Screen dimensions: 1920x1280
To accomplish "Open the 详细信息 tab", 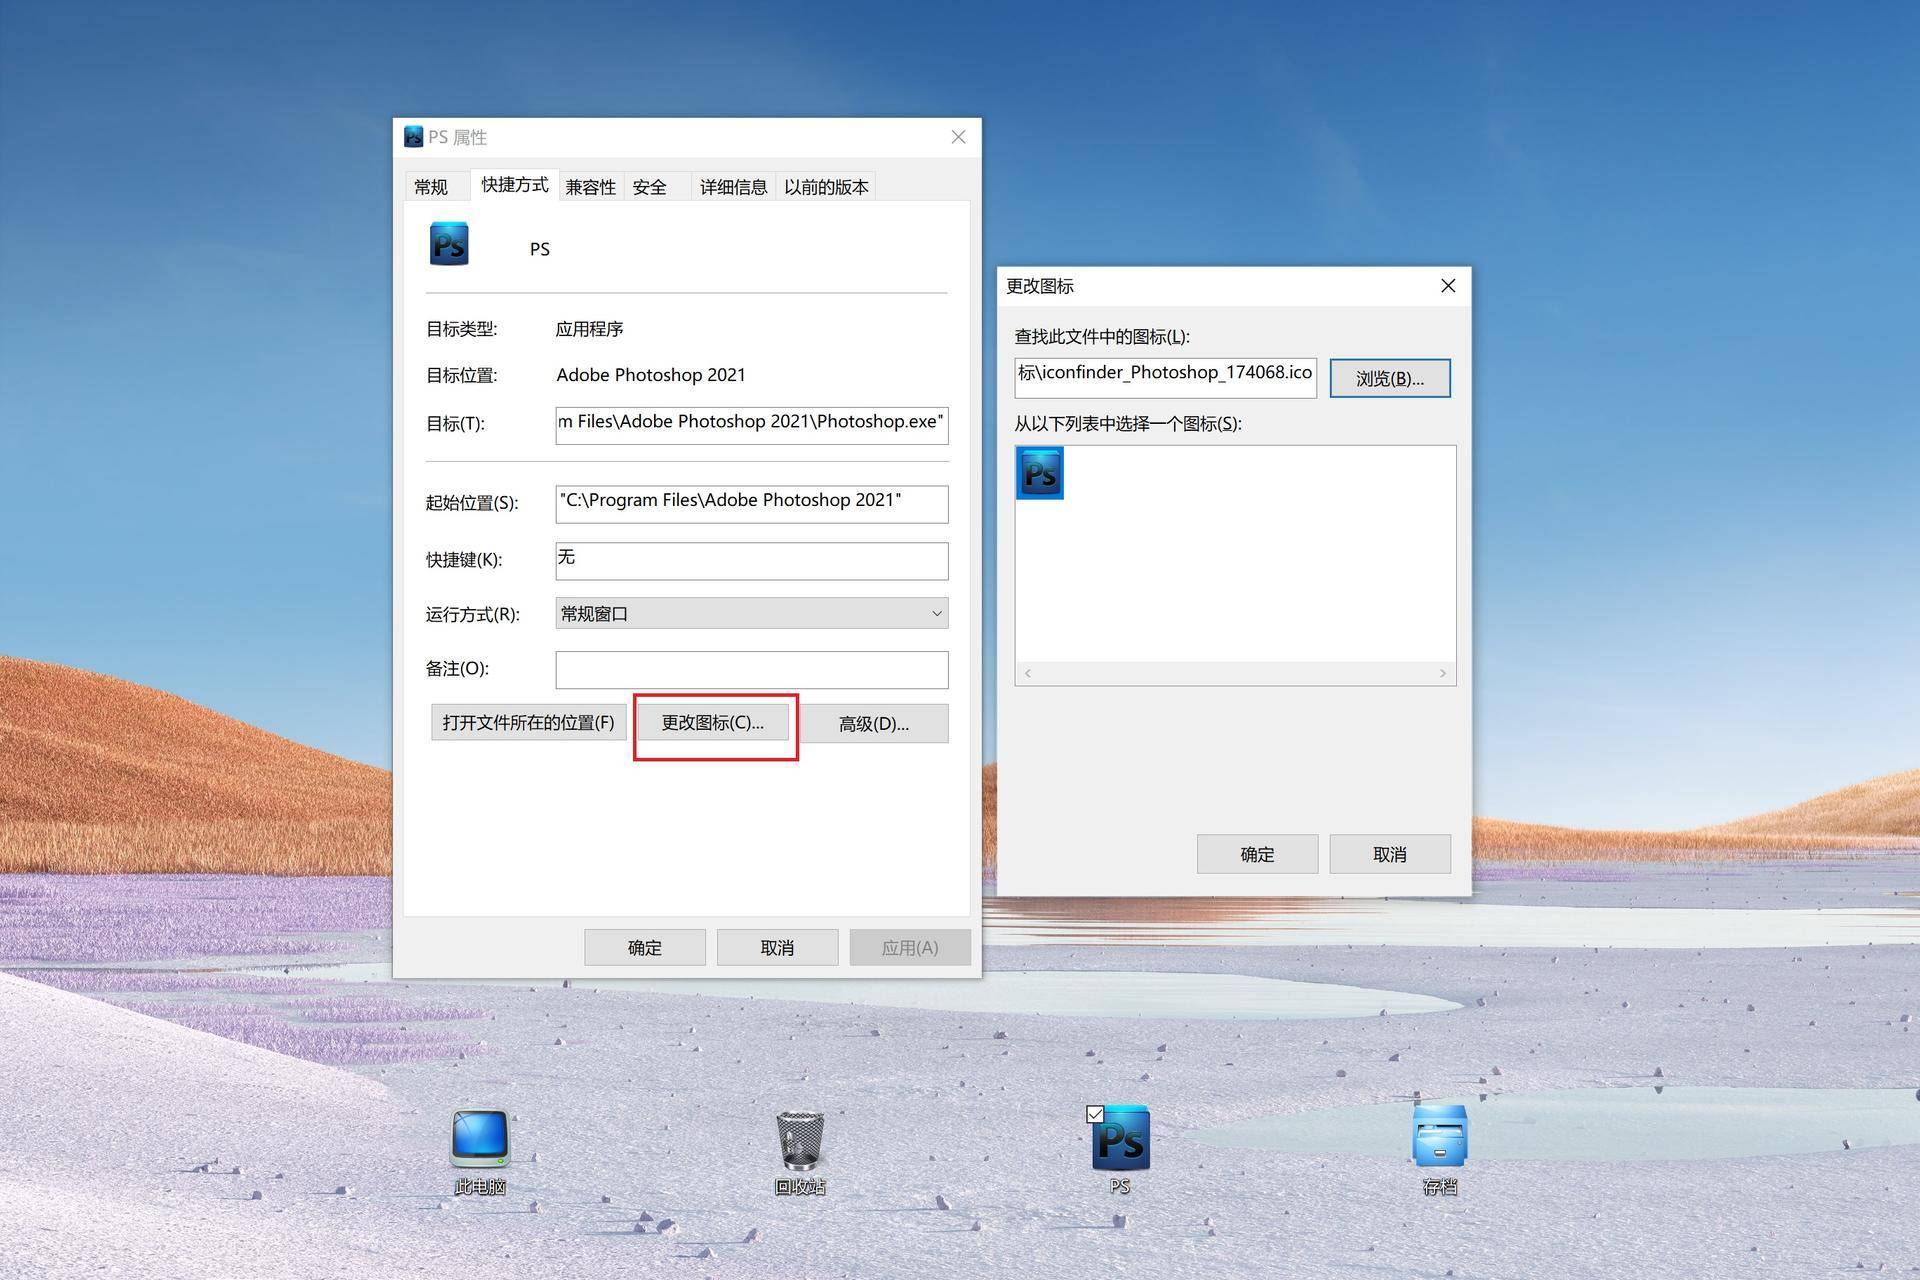I will [x=733, y=187].
